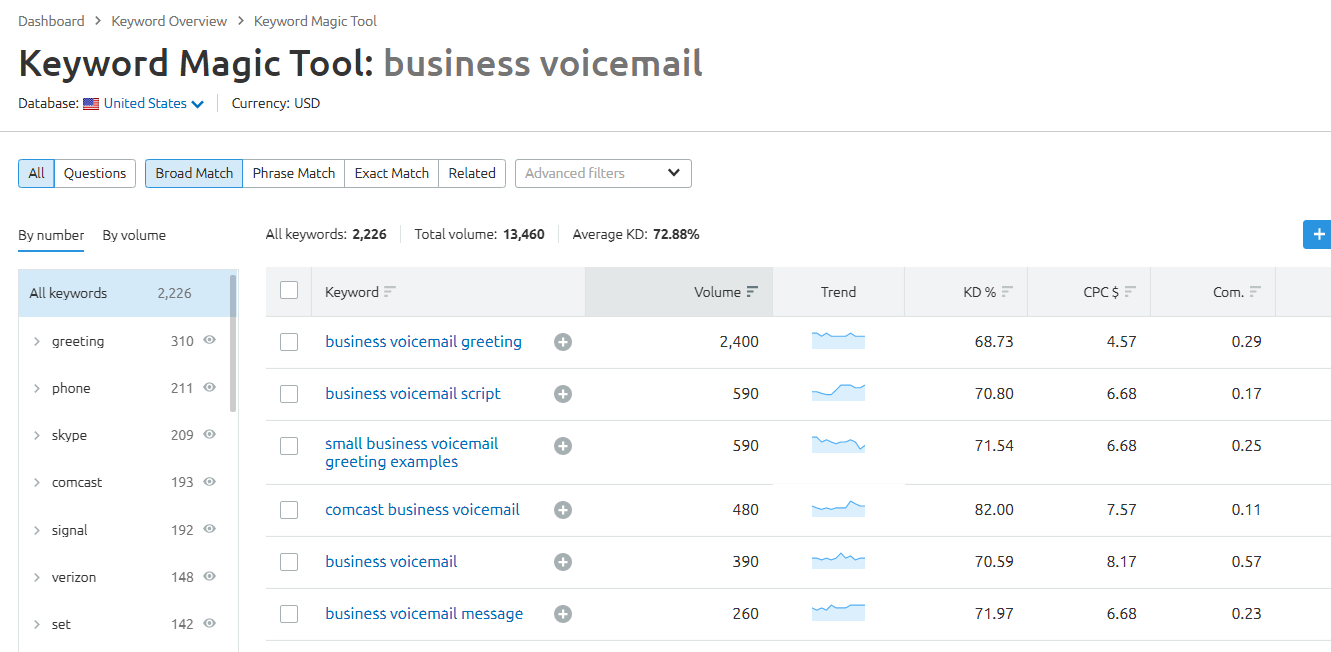
Task: Tick the 'comcast business voicemail' row checkbox
Action: [x=289, y=510]
